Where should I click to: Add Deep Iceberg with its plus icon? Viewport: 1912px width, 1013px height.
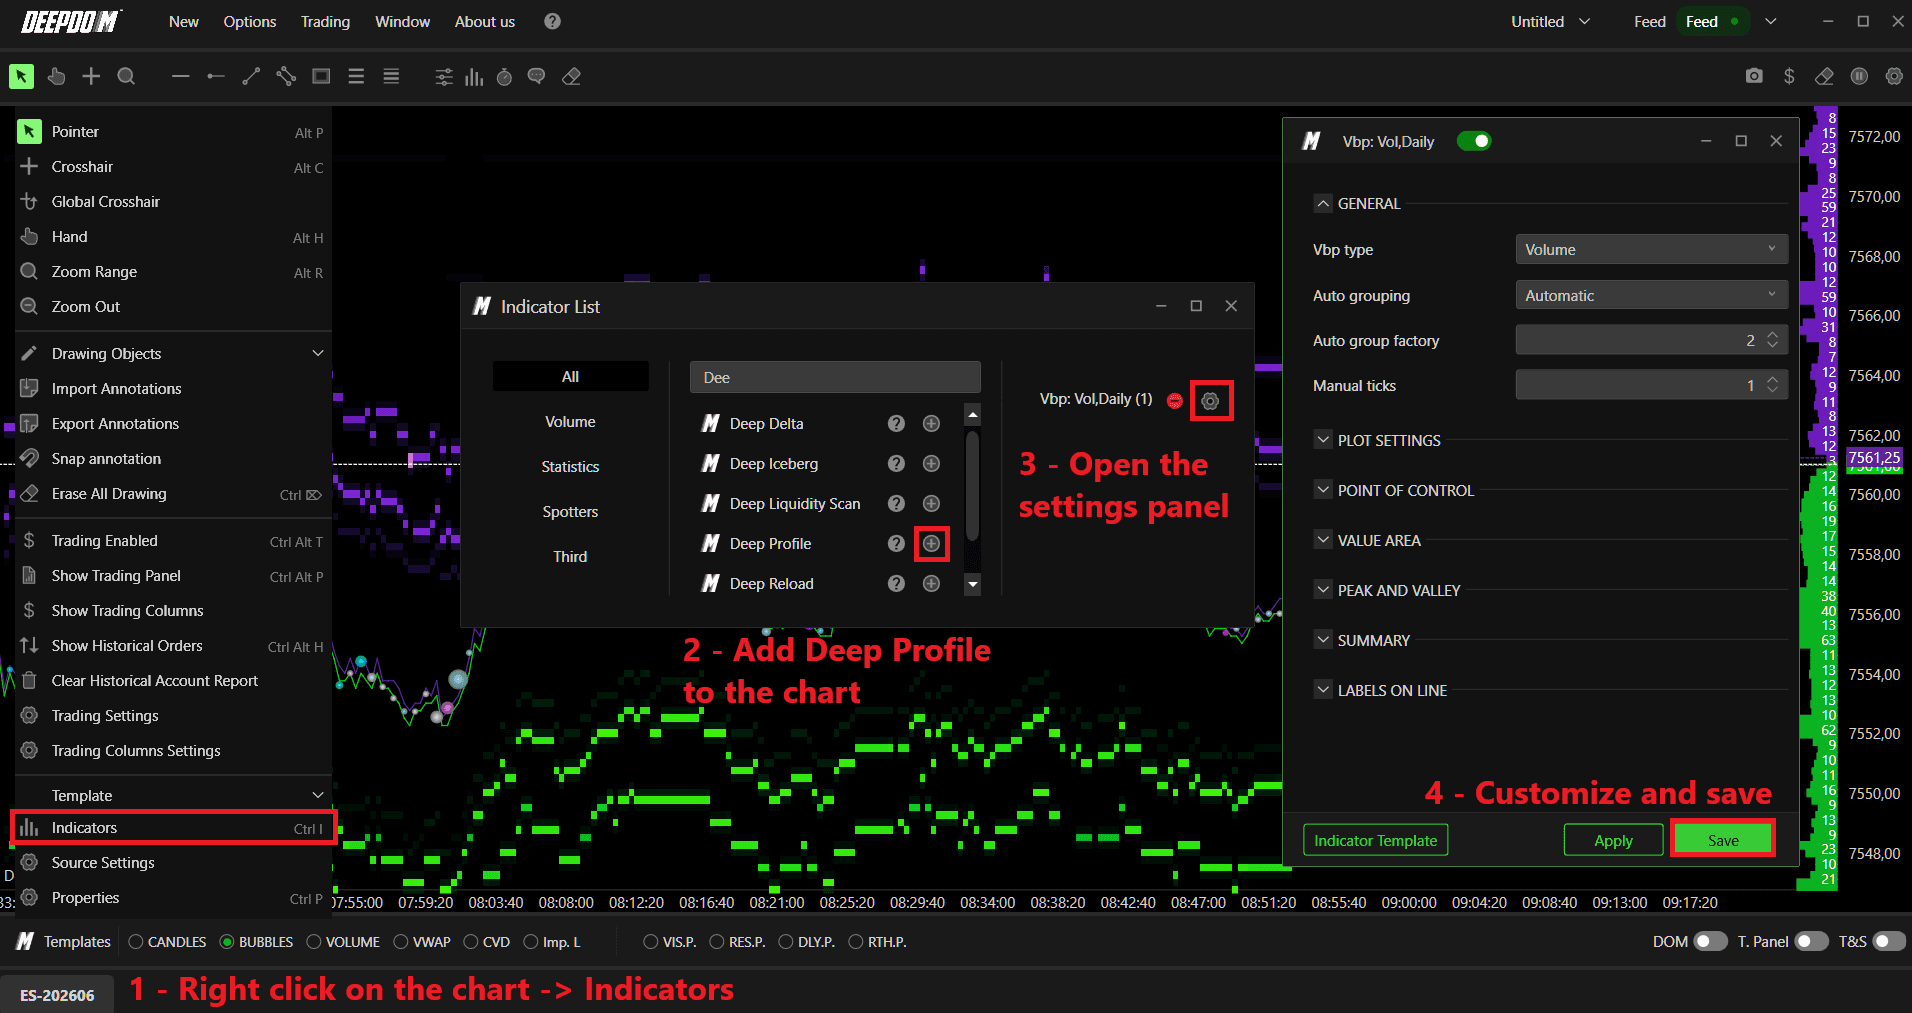click(931, 463)
